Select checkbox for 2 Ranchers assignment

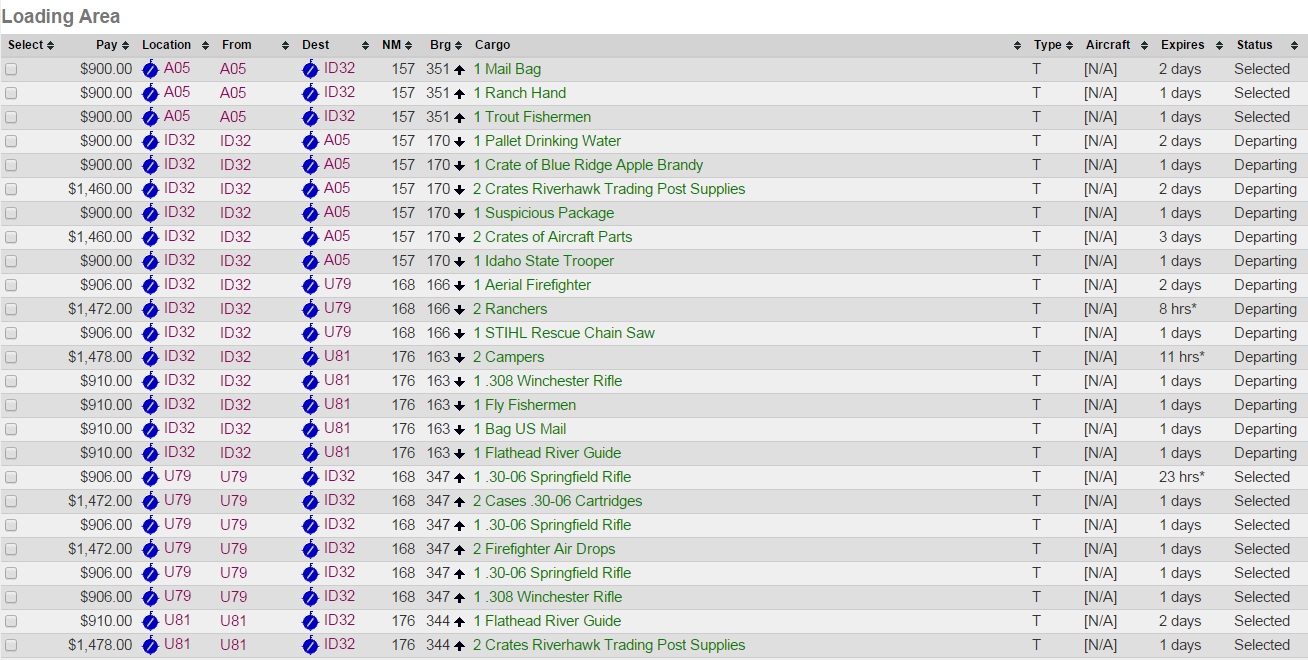11,309
